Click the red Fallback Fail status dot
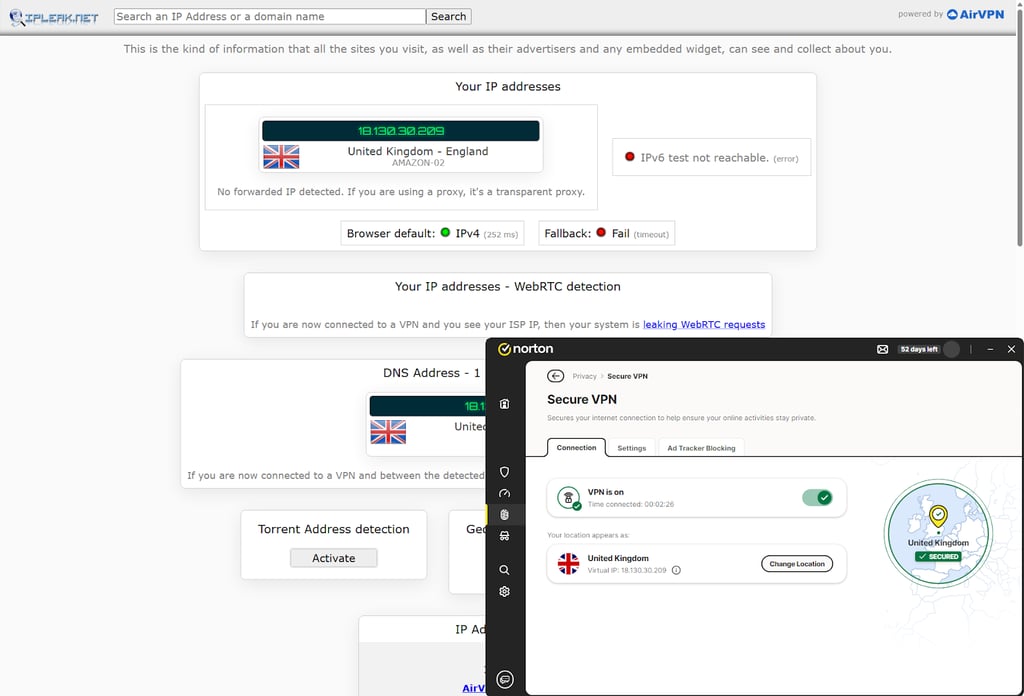Viewport: 1024px width, 696px height. coord(601,232)
